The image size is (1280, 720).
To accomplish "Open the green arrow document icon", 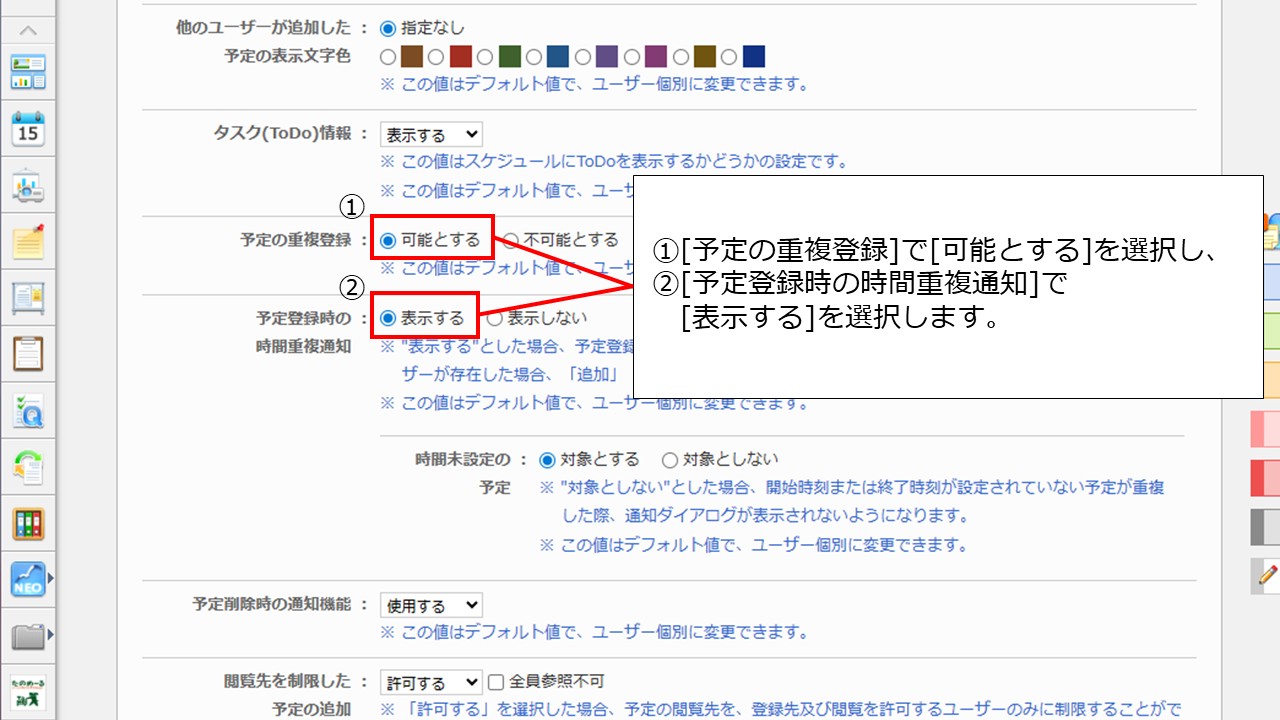I will point(29,467).
